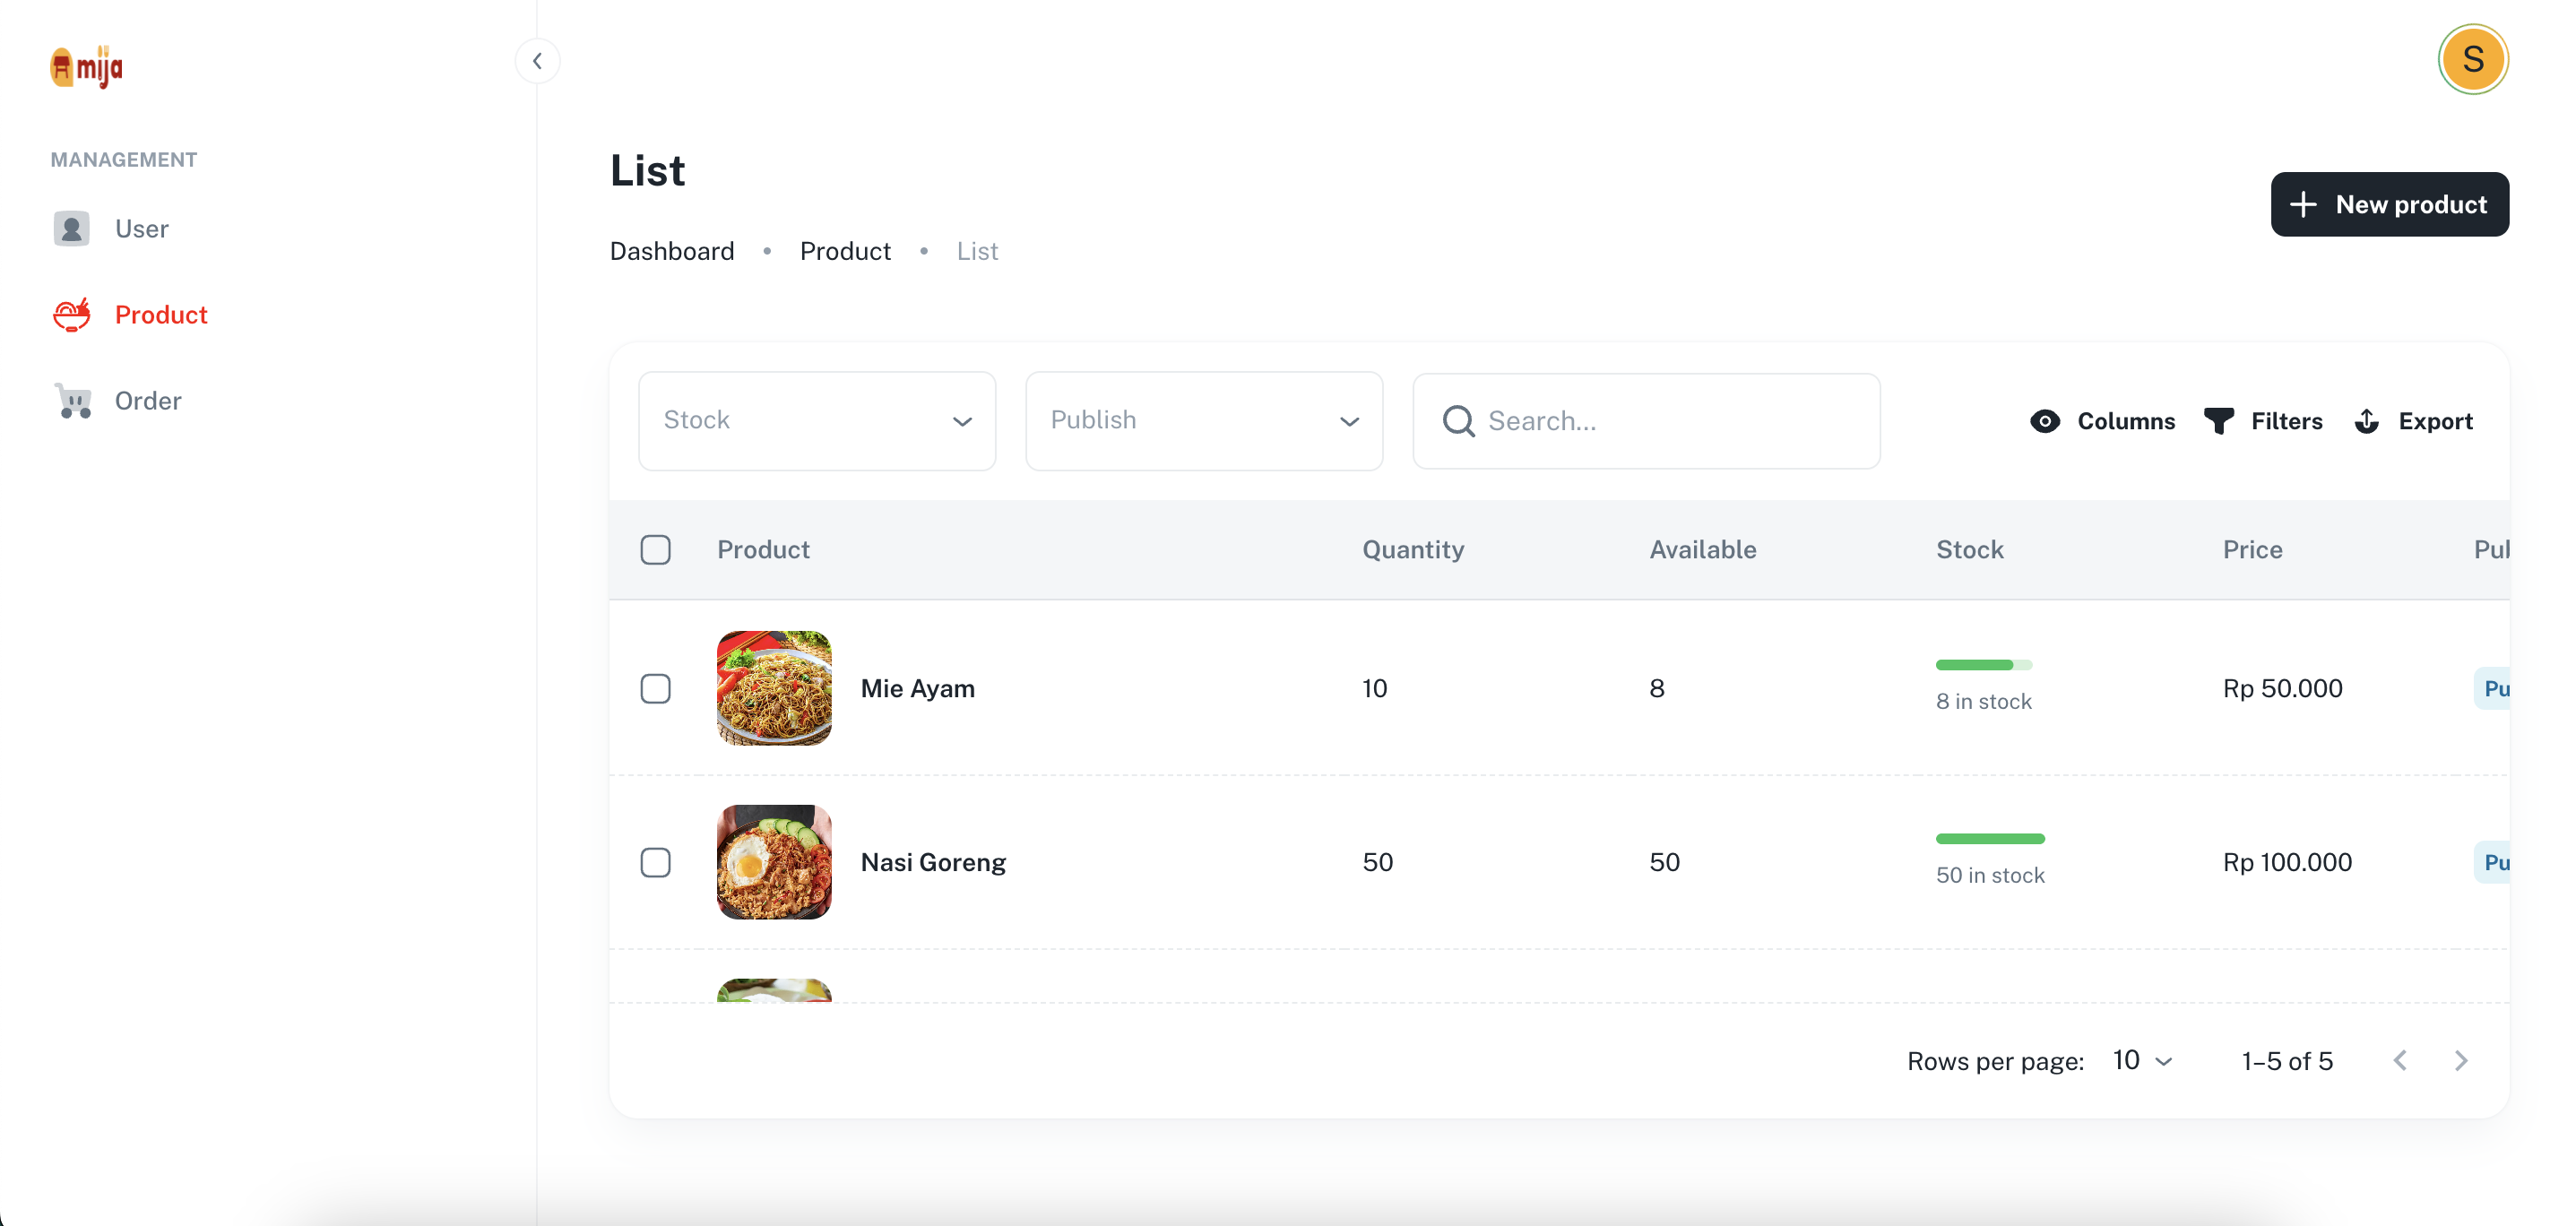Open the S user avatar menu

coord(2472,59)
